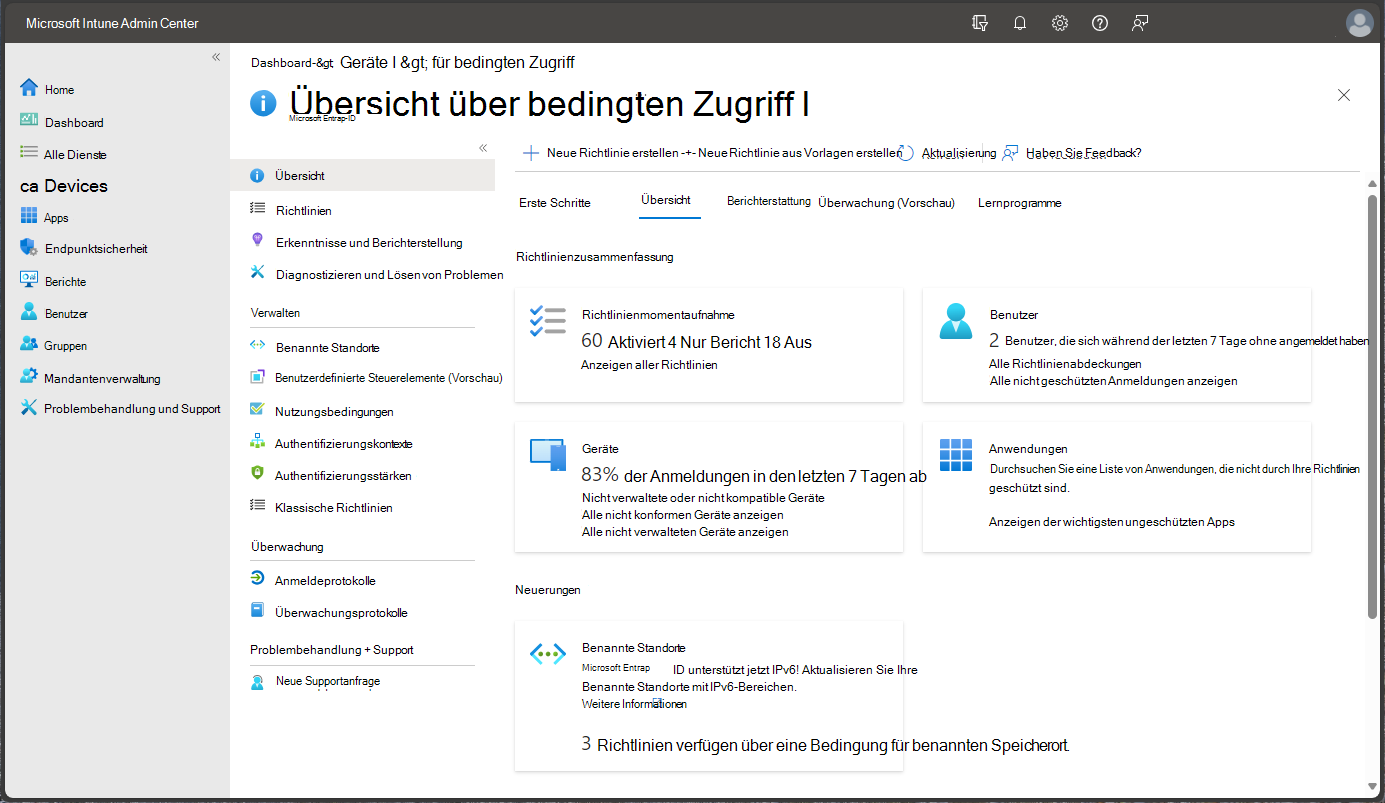Click the help question mark icon
1385x803 pixels.
pos(1100,23)
